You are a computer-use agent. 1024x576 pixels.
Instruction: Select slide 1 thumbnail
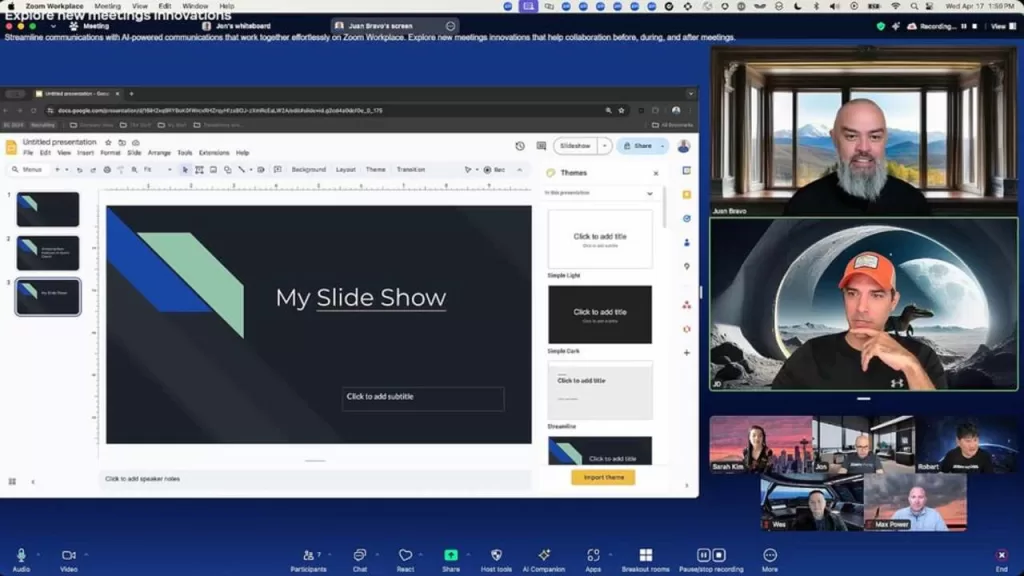click(48, 209)
